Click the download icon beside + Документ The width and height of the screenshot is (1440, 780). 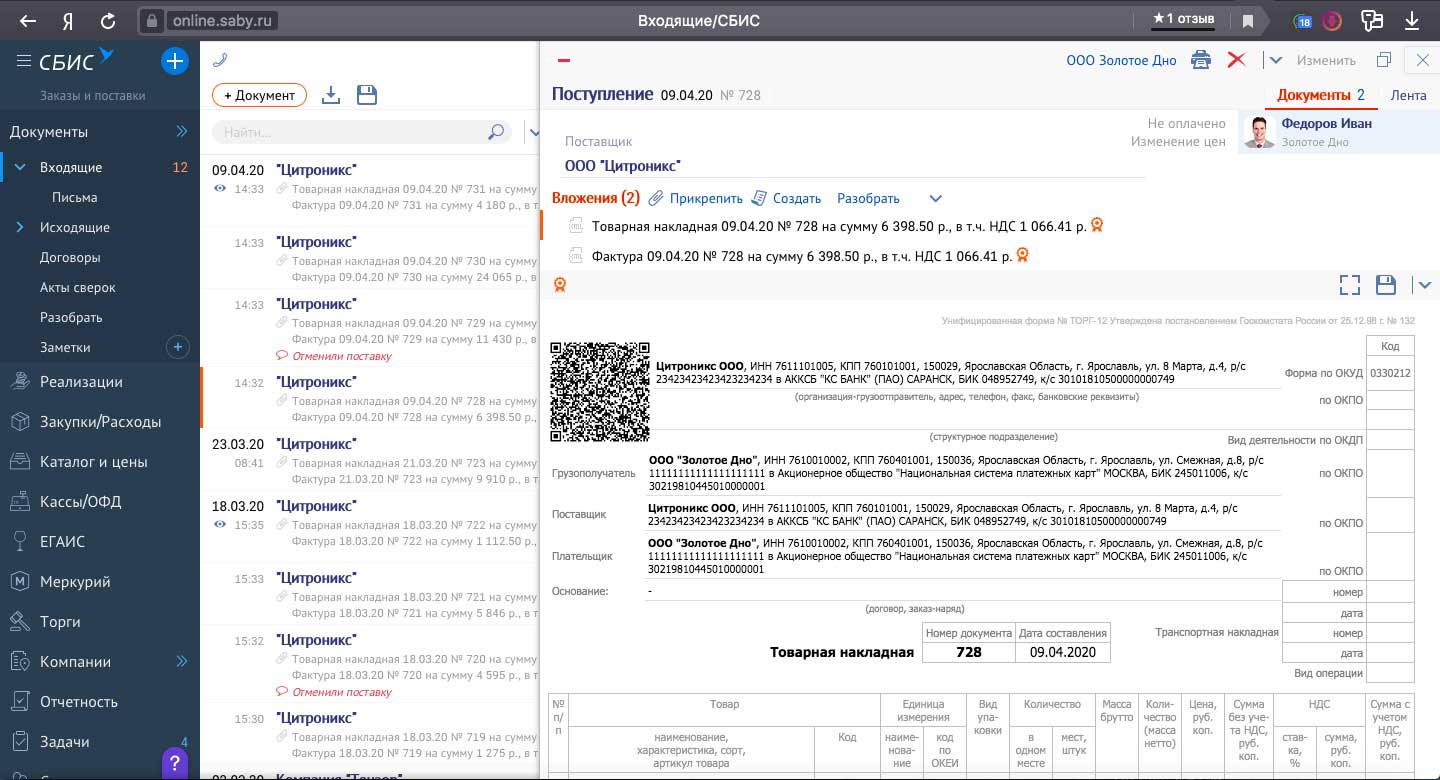click(332, 95)
